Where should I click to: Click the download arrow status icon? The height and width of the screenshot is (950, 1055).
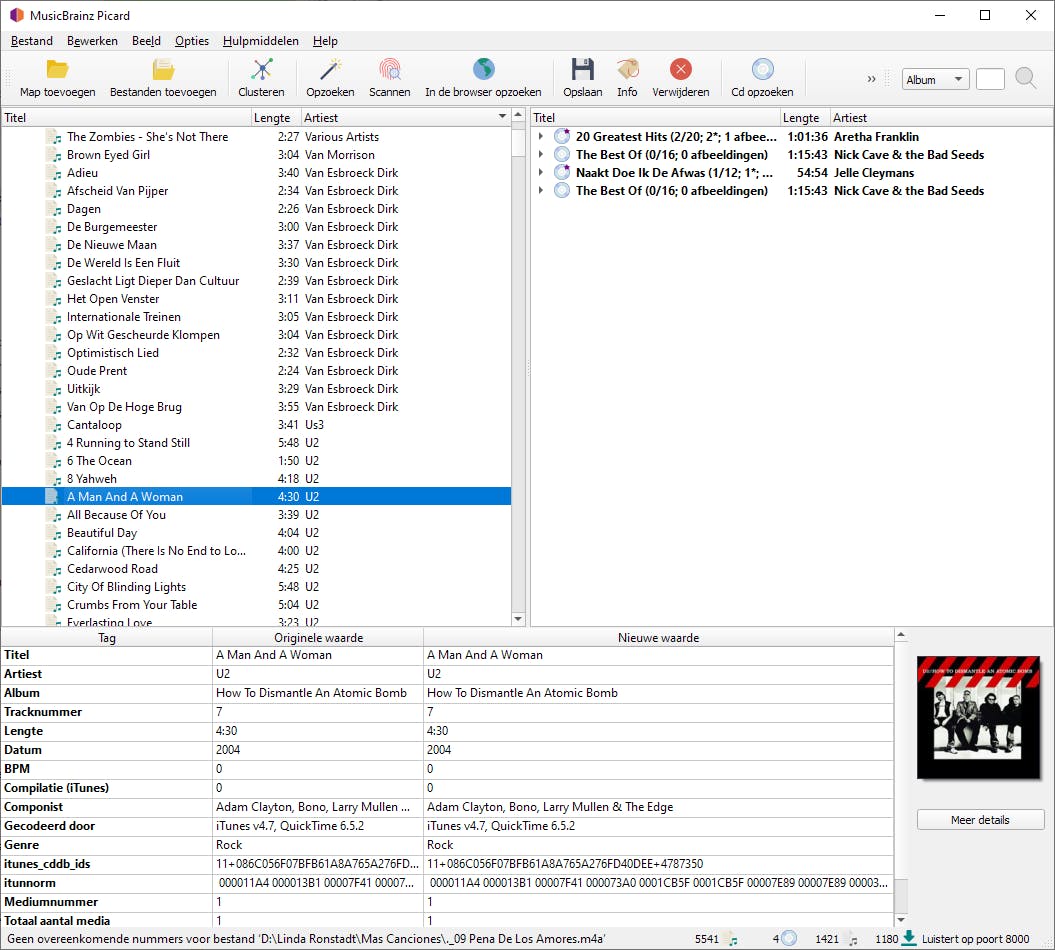(908, 938)
